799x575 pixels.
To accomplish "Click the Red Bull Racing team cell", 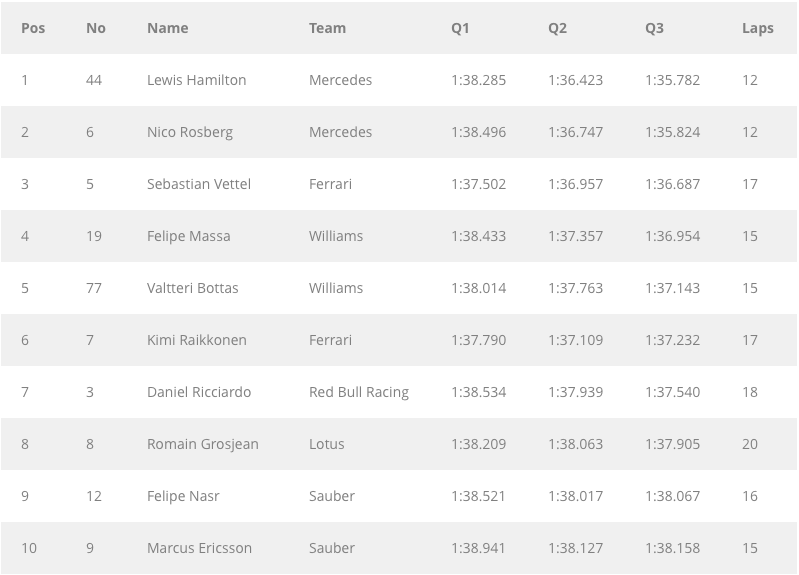I will point(359,392).
